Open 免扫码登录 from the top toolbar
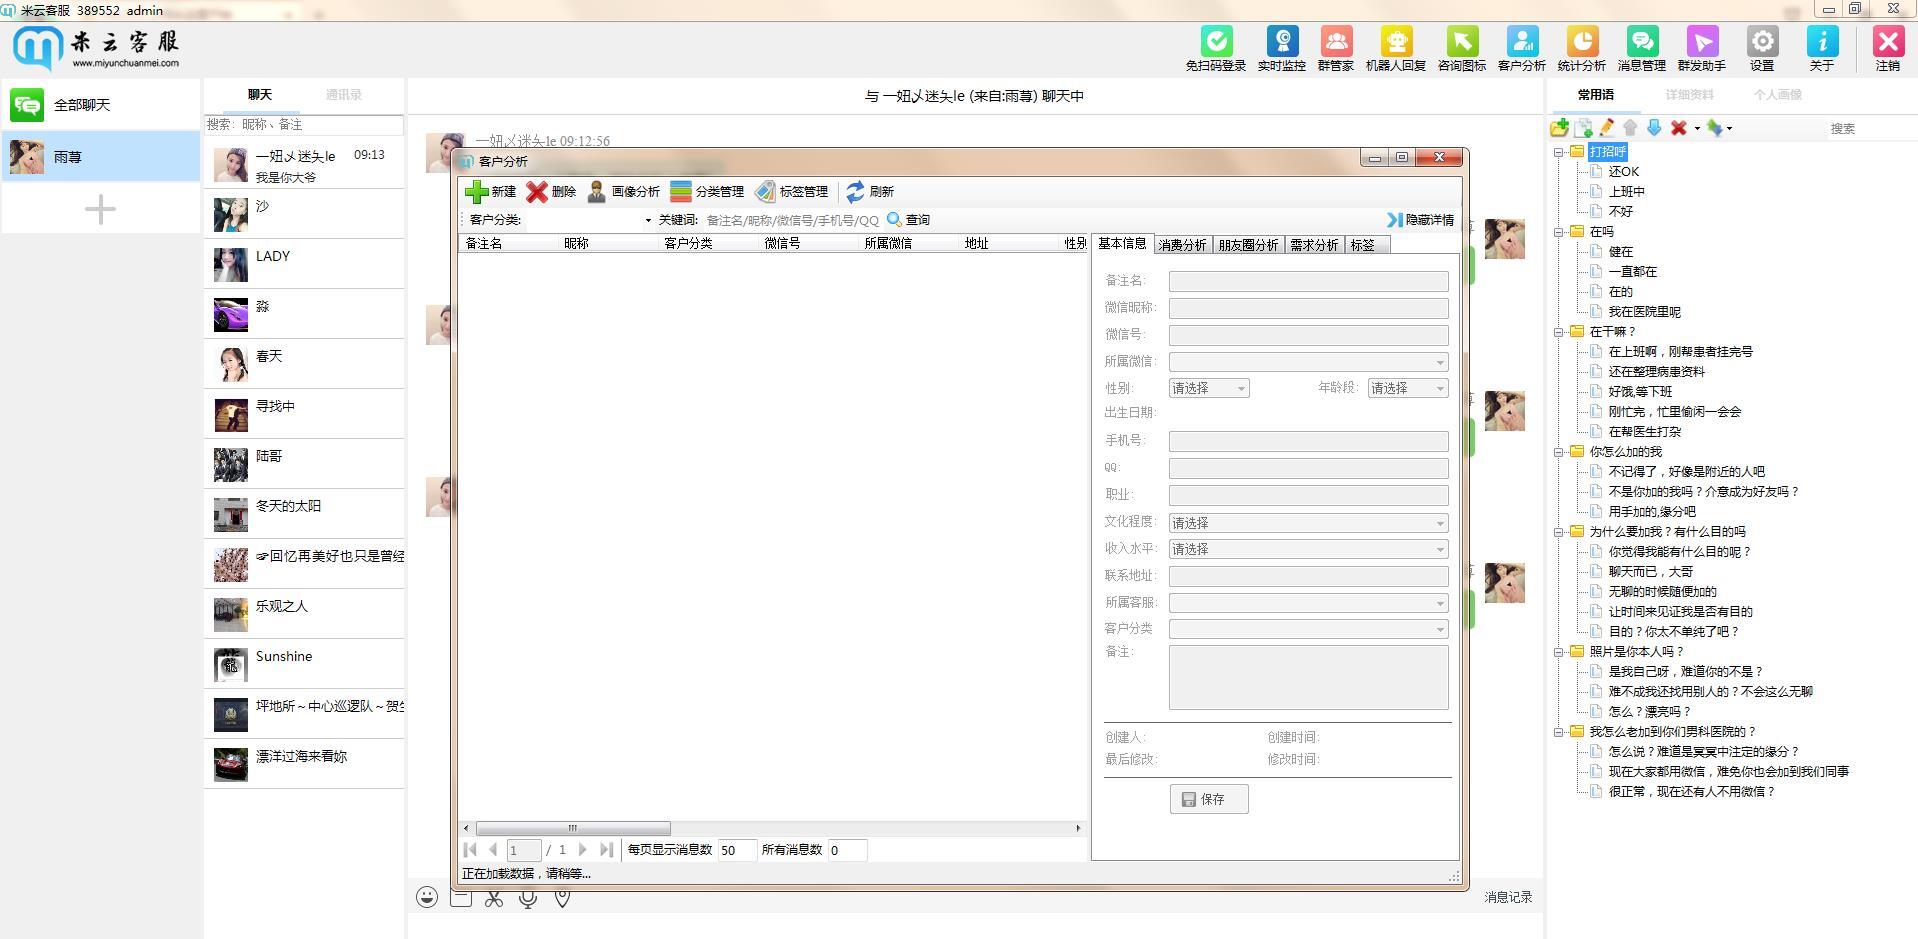Viewport: 1918px width, 939px height. [x=1216, y=49]
